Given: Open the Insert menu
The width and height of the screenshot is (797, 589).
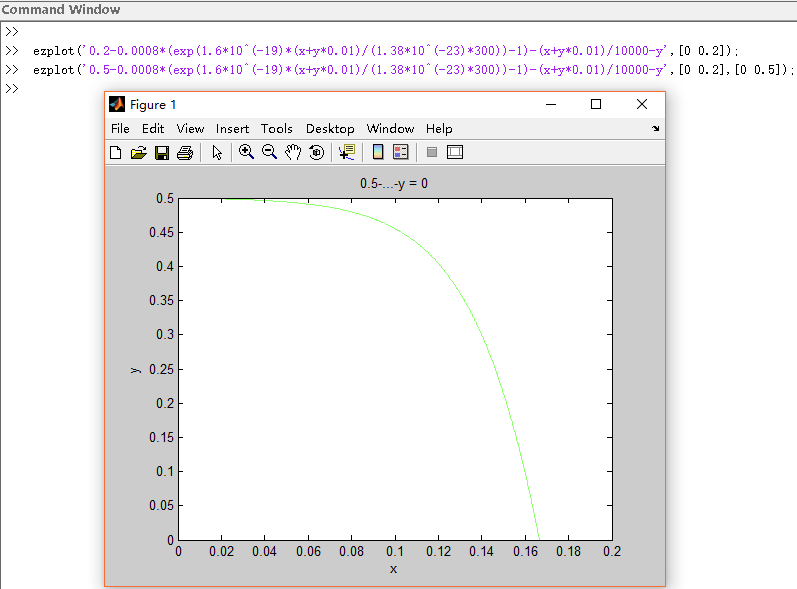Looking at the screenshot, I should point(232,129).
